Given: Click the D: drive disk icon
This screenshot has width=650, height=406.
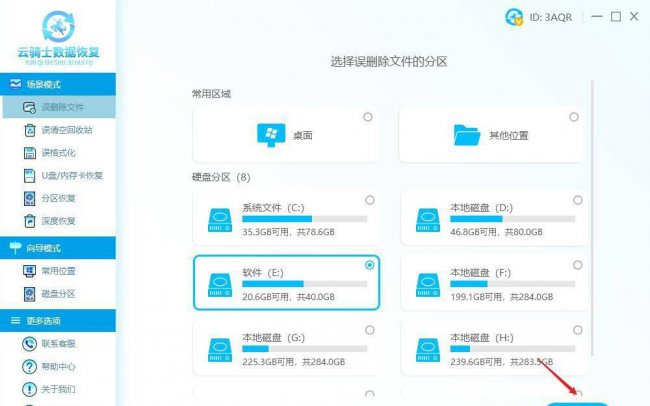Looking at the screenshot, I should point(428,220).
